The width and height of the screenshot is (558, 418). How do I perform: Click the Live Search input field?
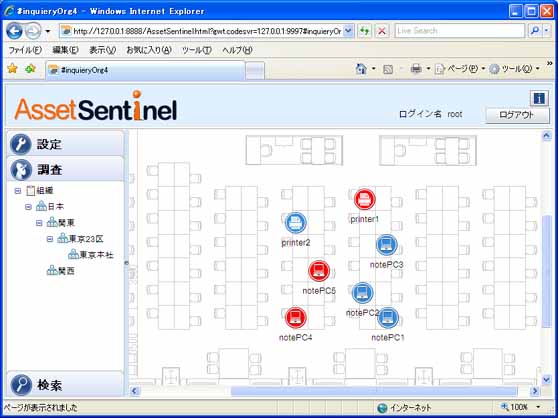pyautogui.click(x=459, y=31)
